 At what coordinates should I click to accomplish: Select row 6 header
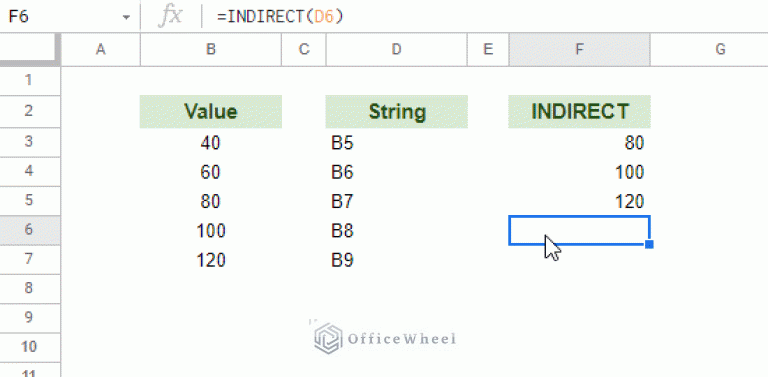30,230
